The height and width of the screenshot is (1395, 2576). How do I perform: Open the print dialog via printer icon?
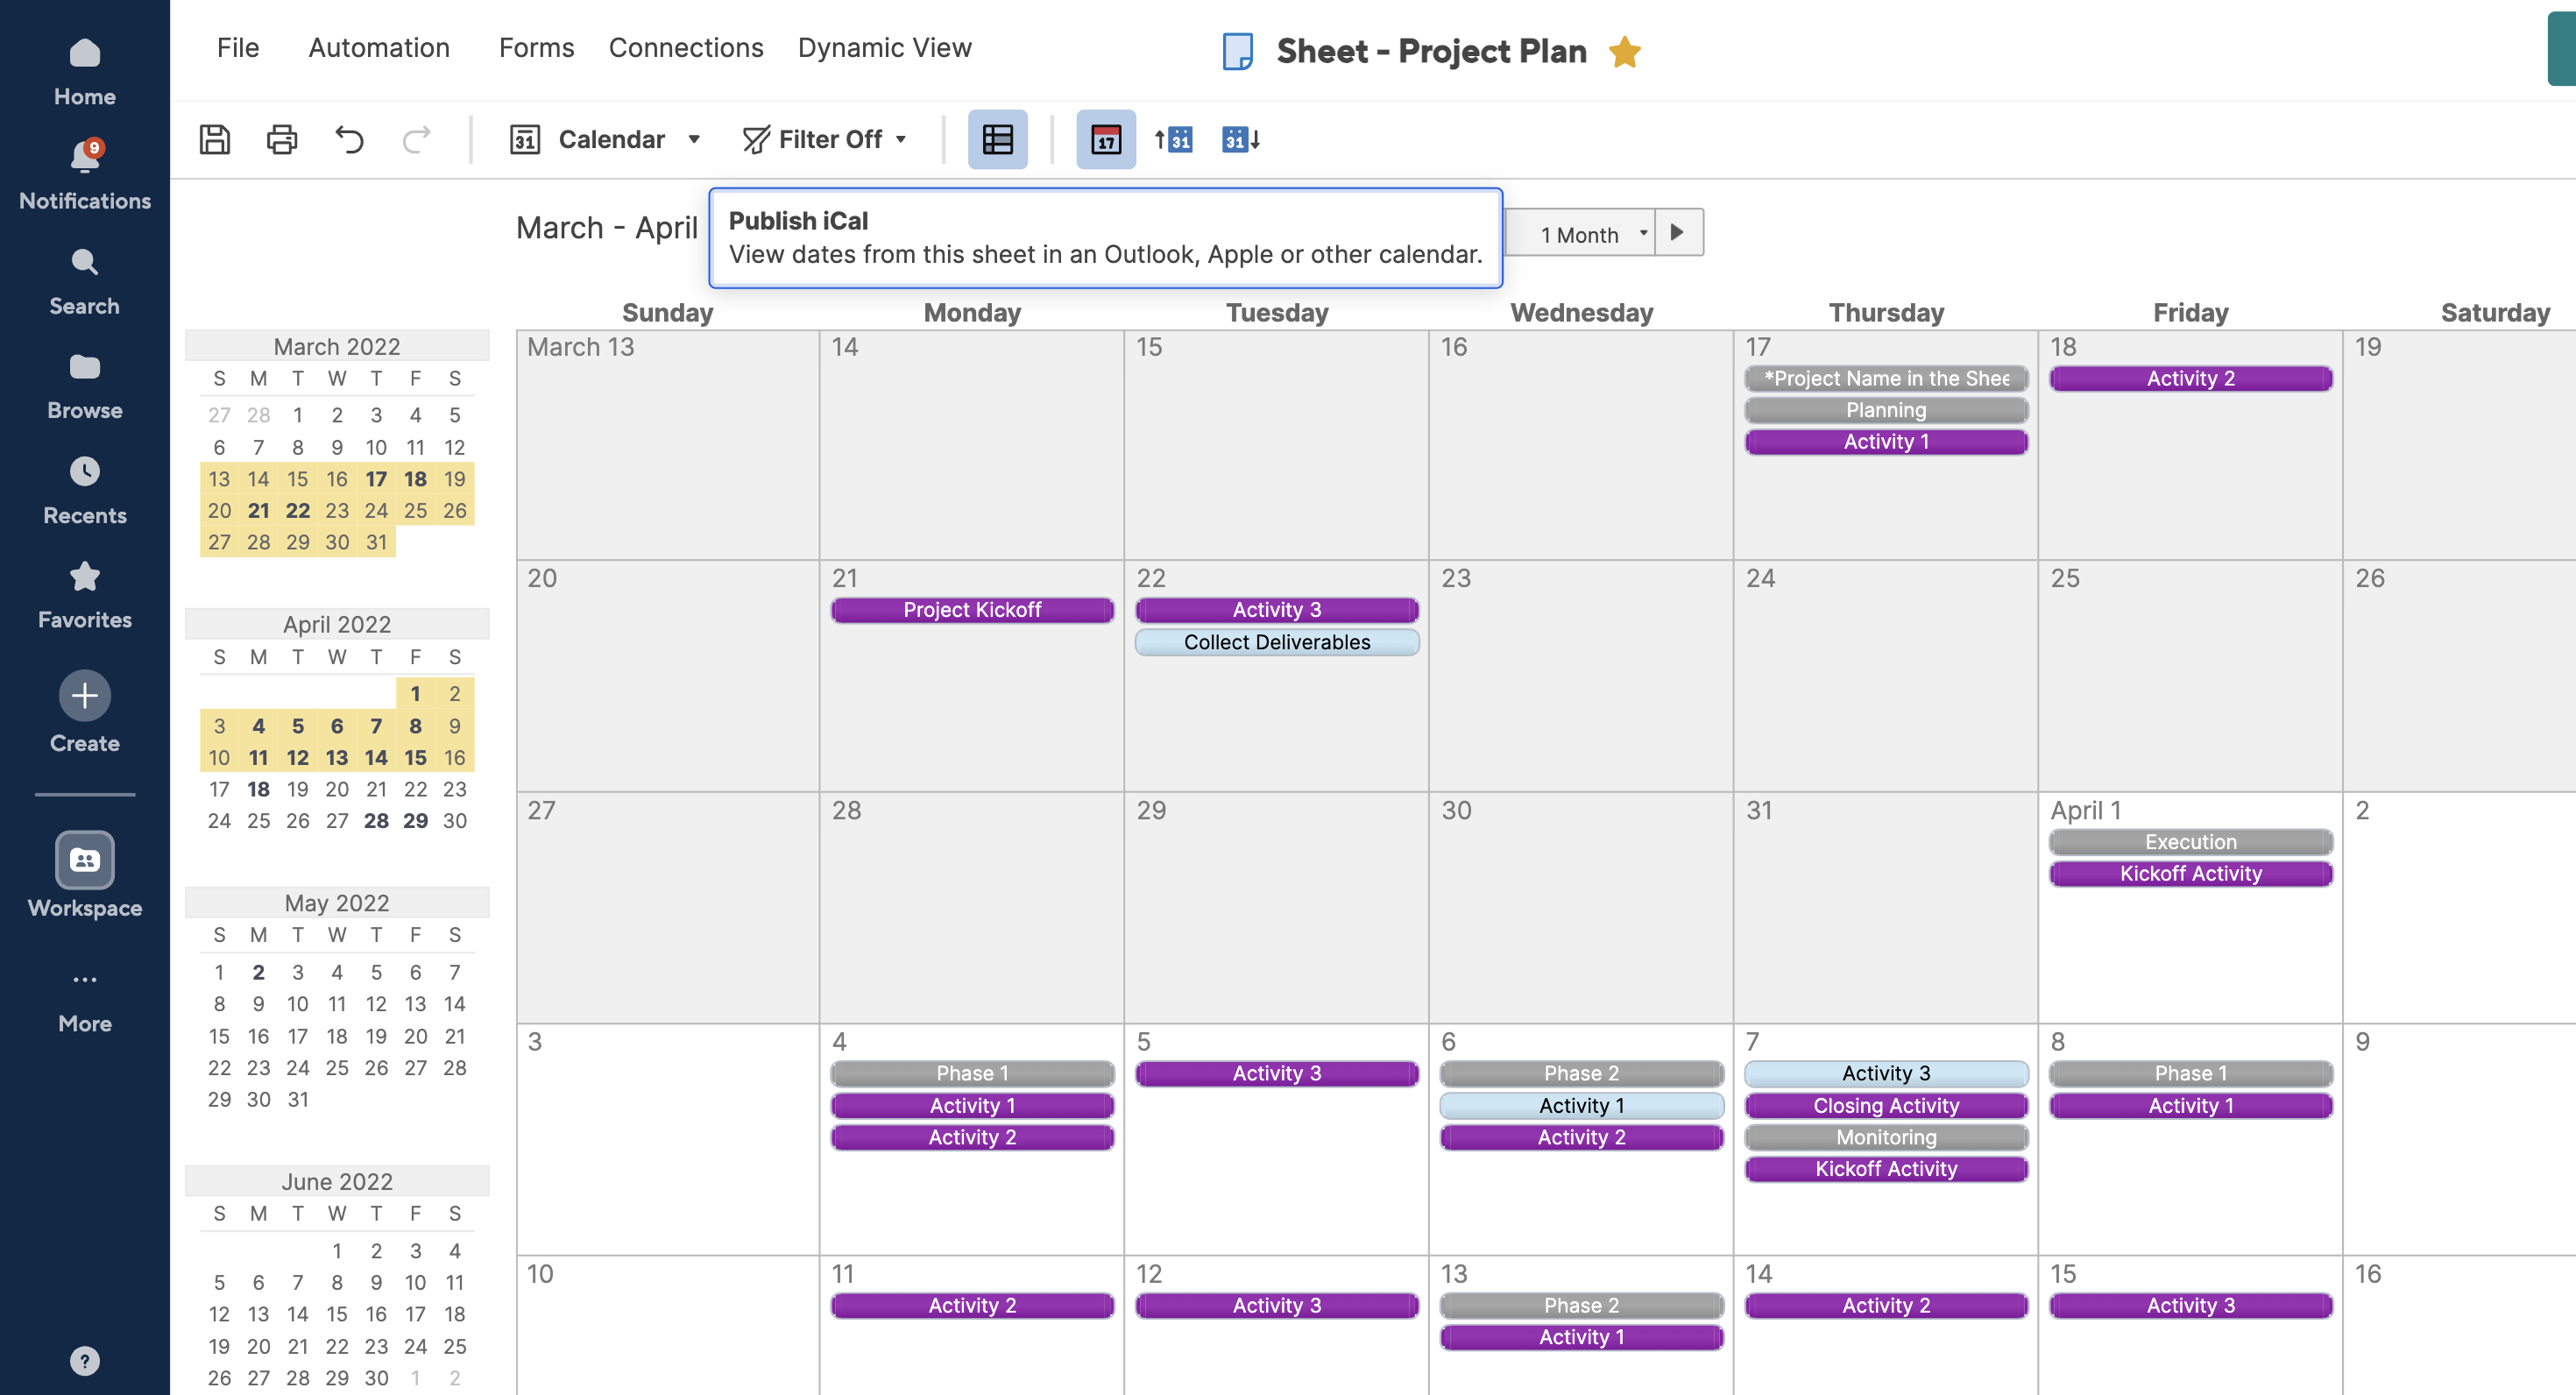(281, 139)
